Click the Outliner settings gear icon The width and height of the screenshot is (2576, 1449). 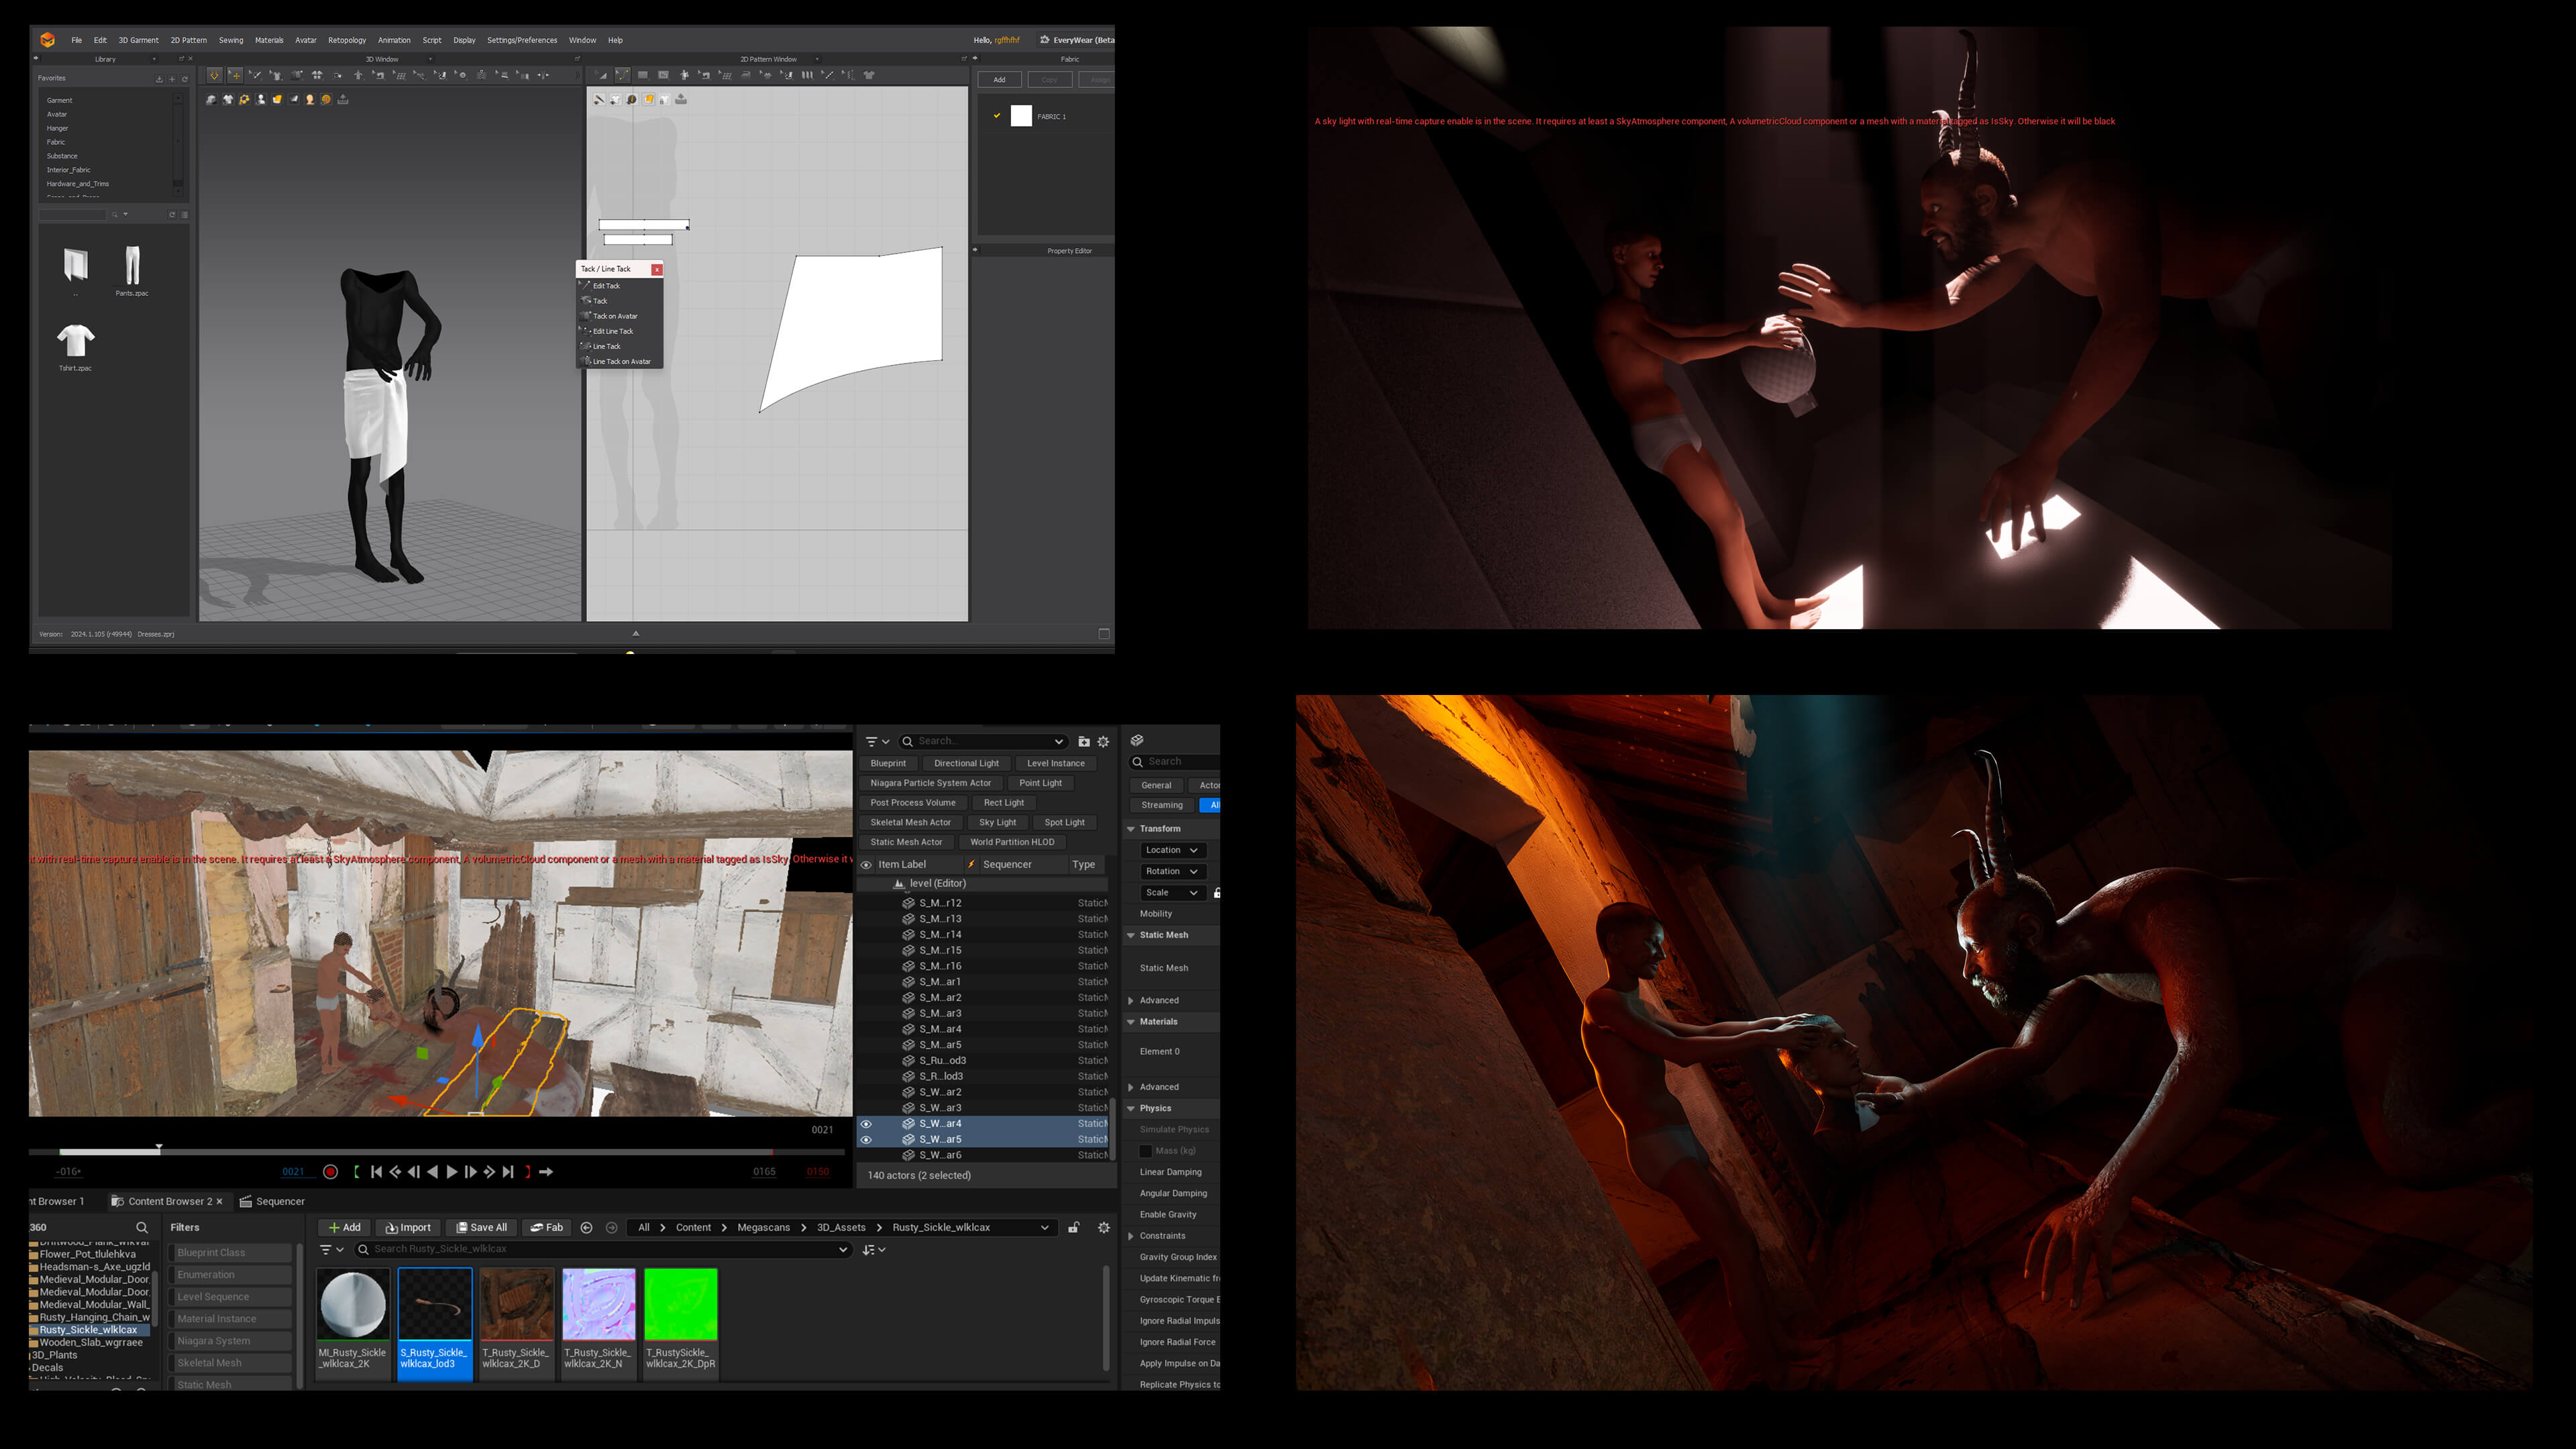click(1103, 741)
